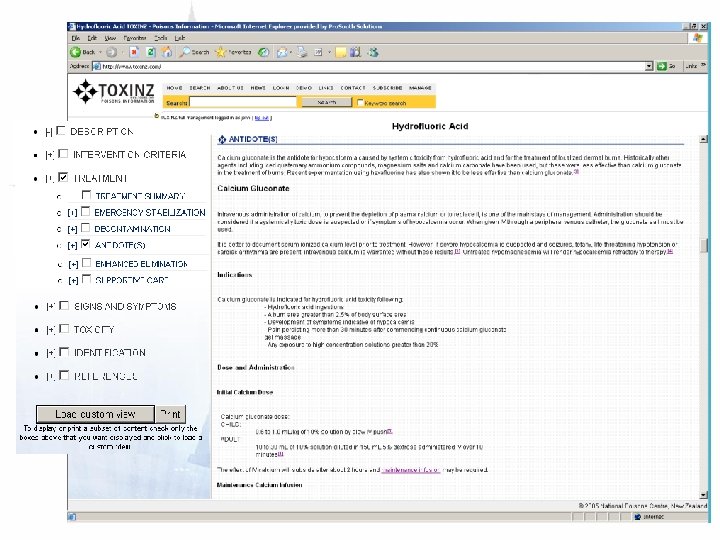720x540 pixels.
Task: Open the Edit menu
Action: click(92, 39)
